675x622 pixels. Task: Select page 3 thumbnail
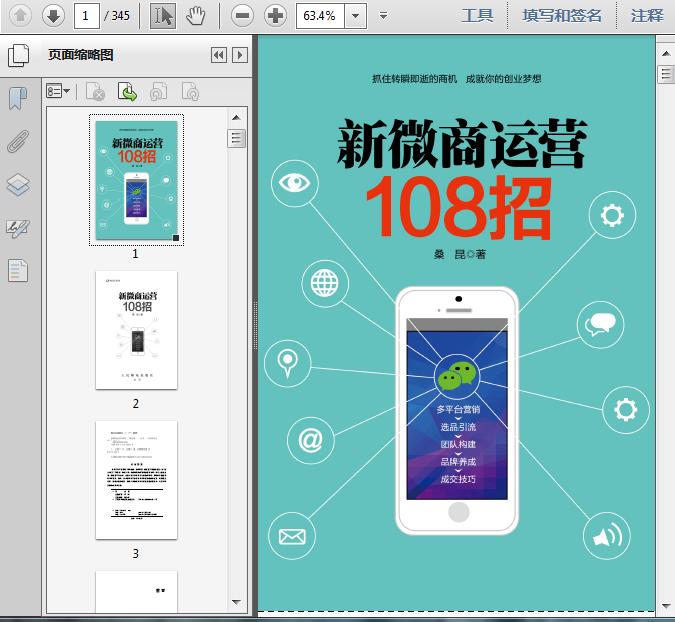pos(136,480)
